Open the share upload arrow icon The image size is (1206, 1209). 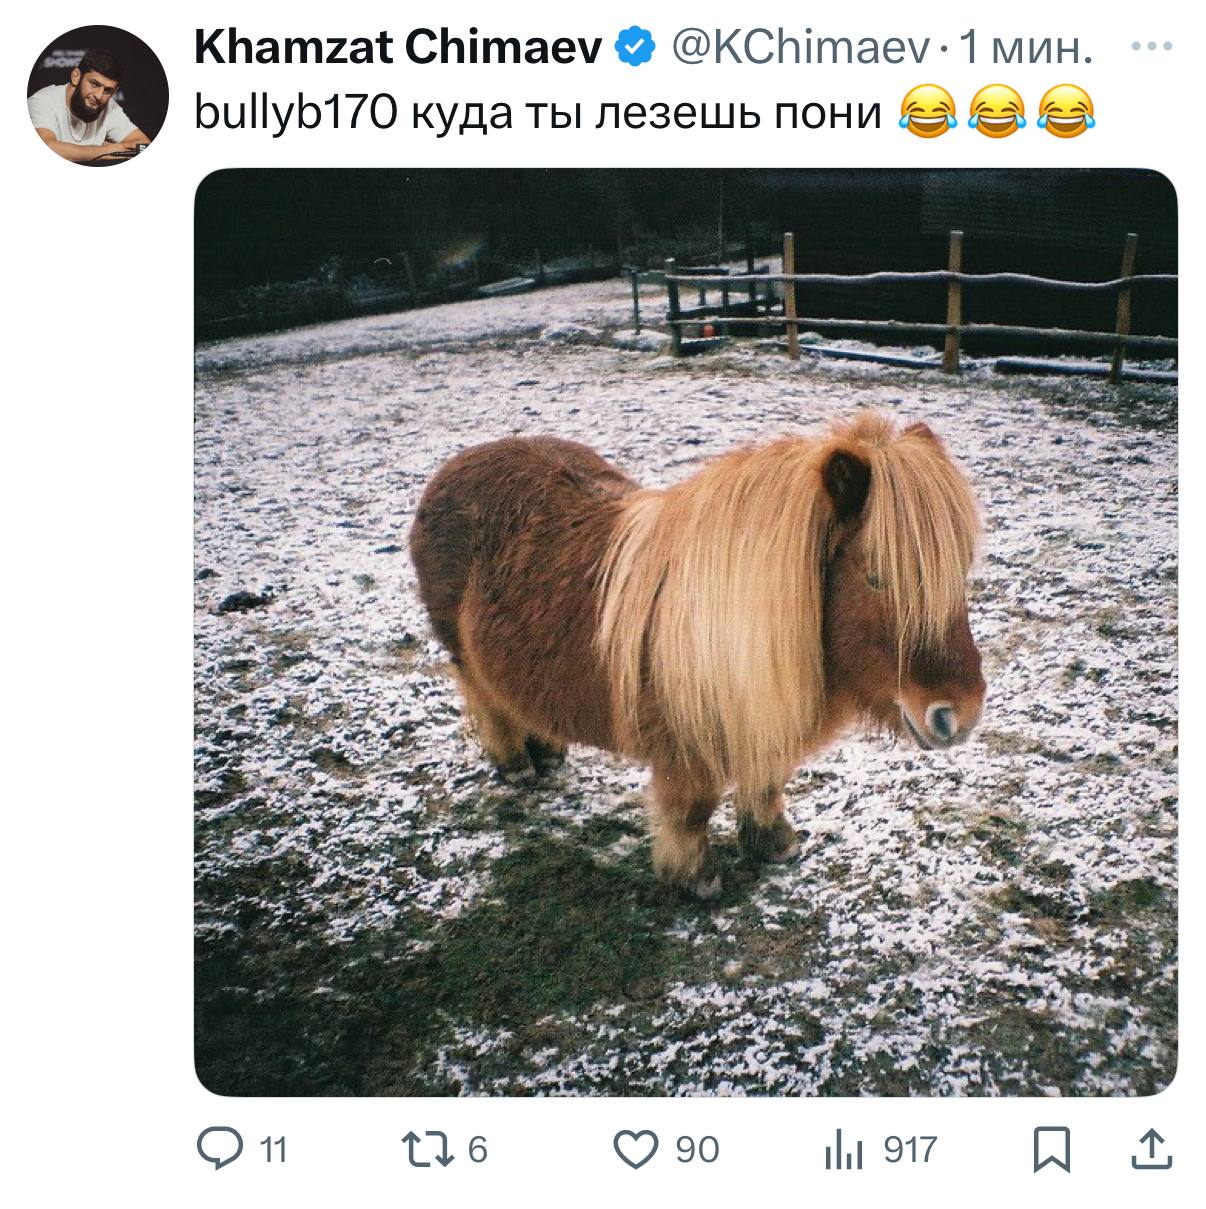(x=1151, y=1149)
